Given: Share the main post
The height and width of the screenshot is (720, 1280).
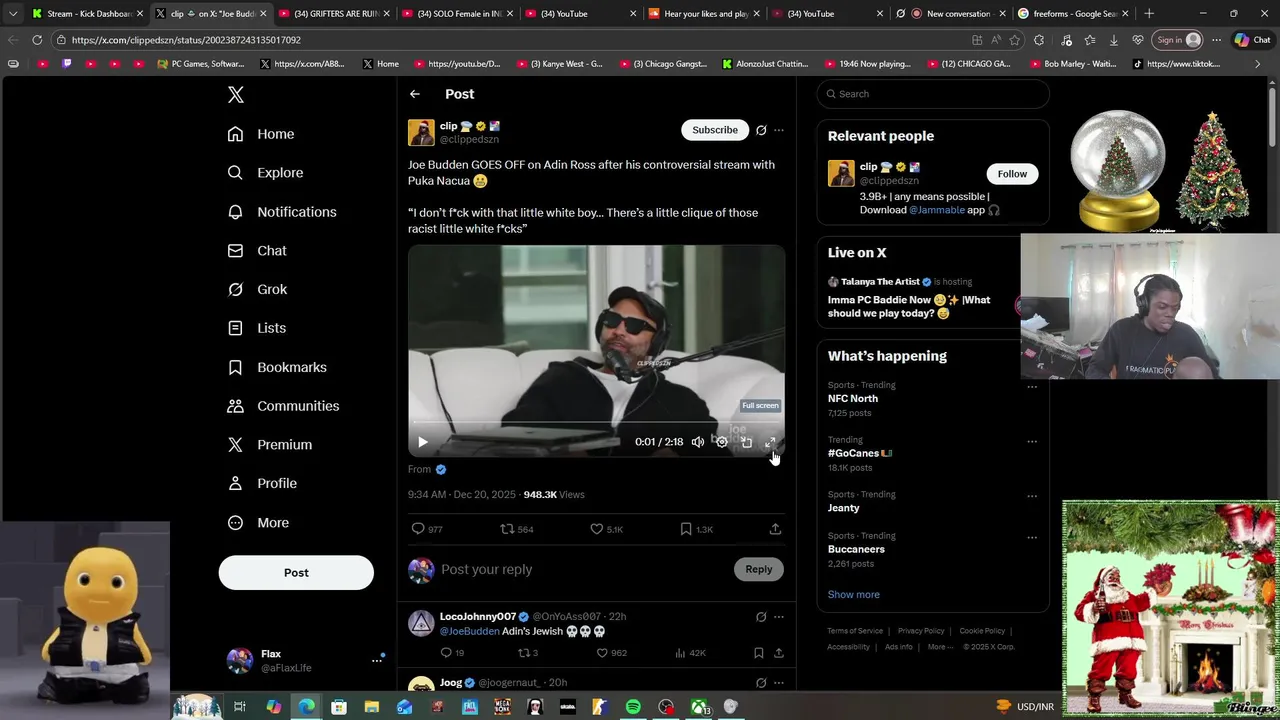Looking at the screenshot, I should coord(775,529).
